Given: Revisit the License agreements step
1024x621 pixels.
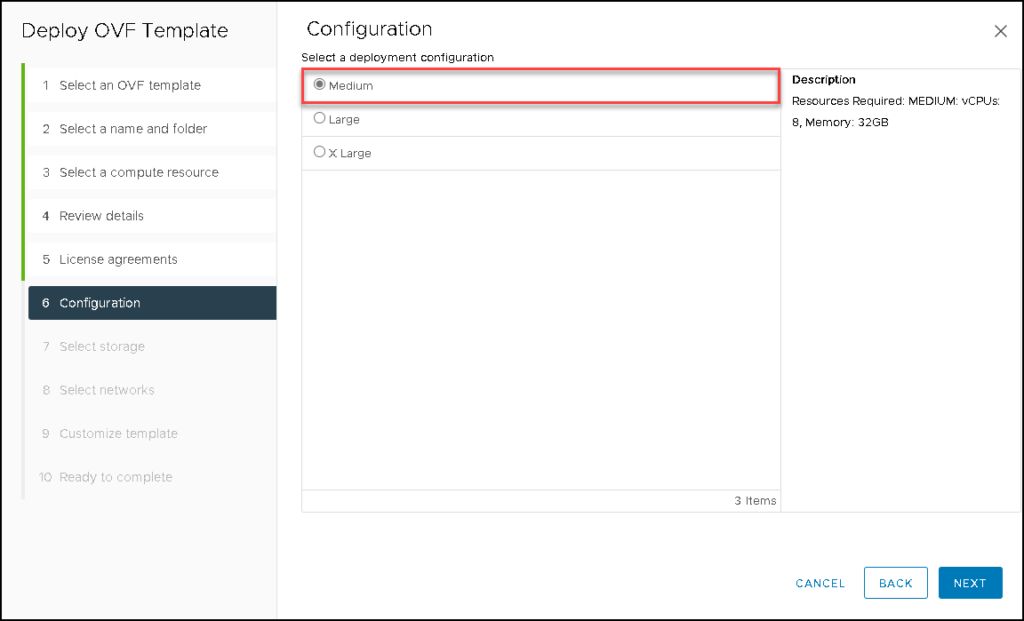Looking at the screenshot, I should [x=120, y=259].
